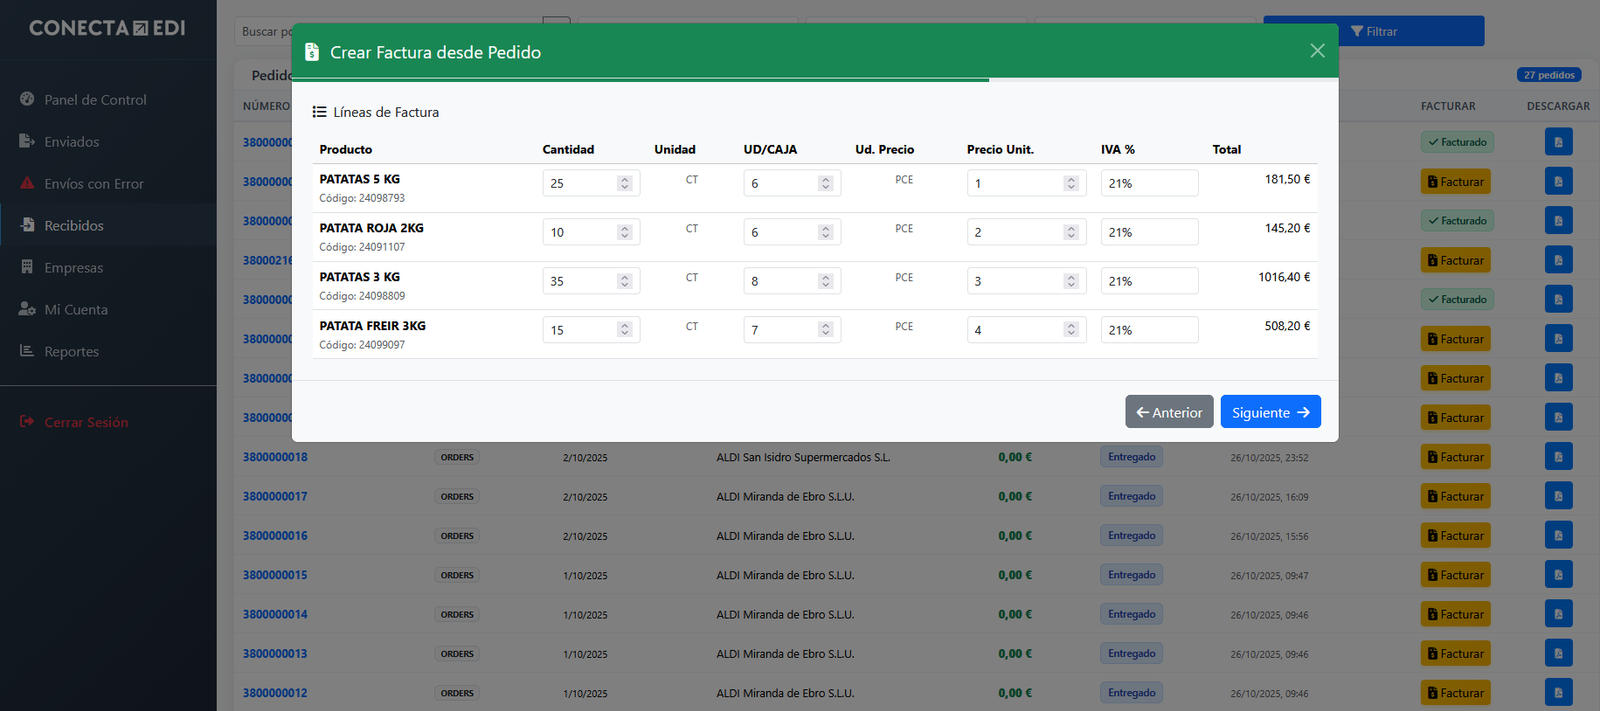Click the Mi Cuenta user icon
The width and height of the screenshot is (1600, 711).
(27, 309)
